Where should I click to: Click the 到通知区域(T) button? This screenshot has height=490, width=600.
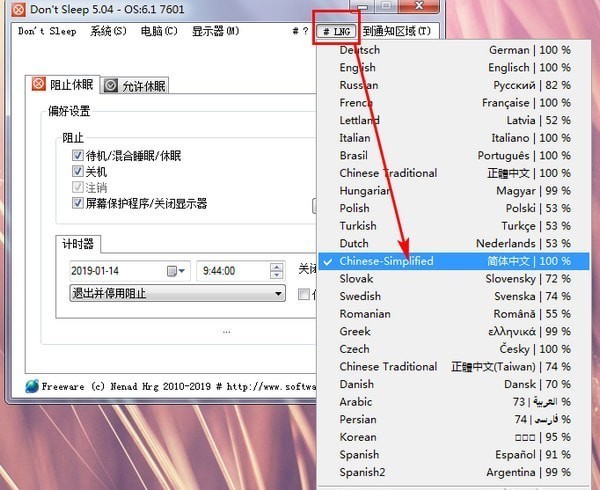396,31
